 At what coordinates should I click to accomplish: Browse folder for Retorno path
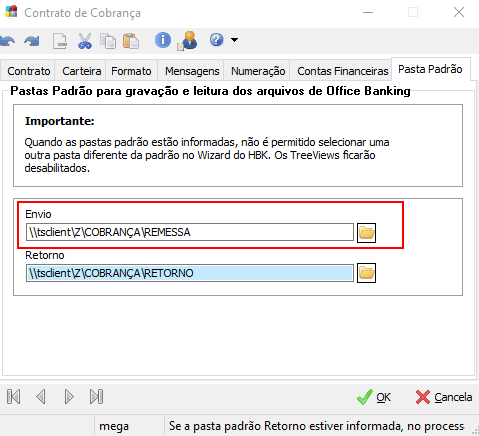[x=366, y=273]
